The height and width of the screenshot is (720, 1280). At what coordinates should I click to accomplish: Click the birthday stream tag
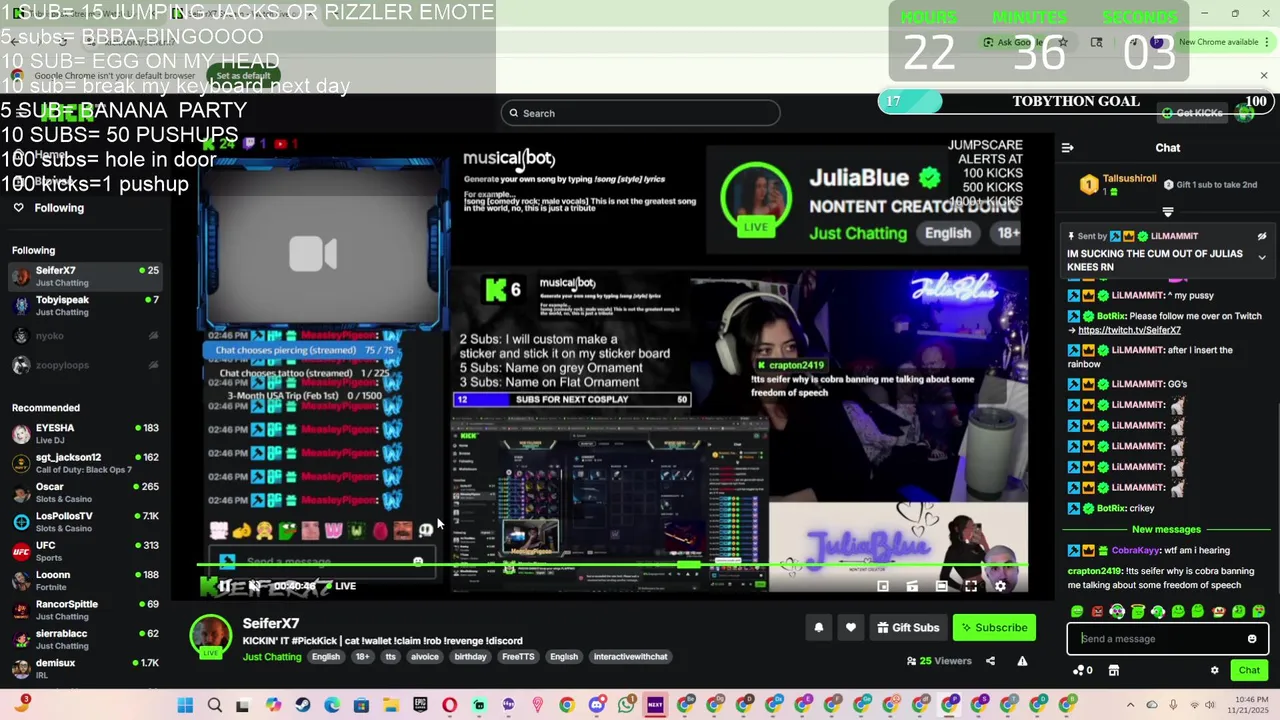pos(470,657)
